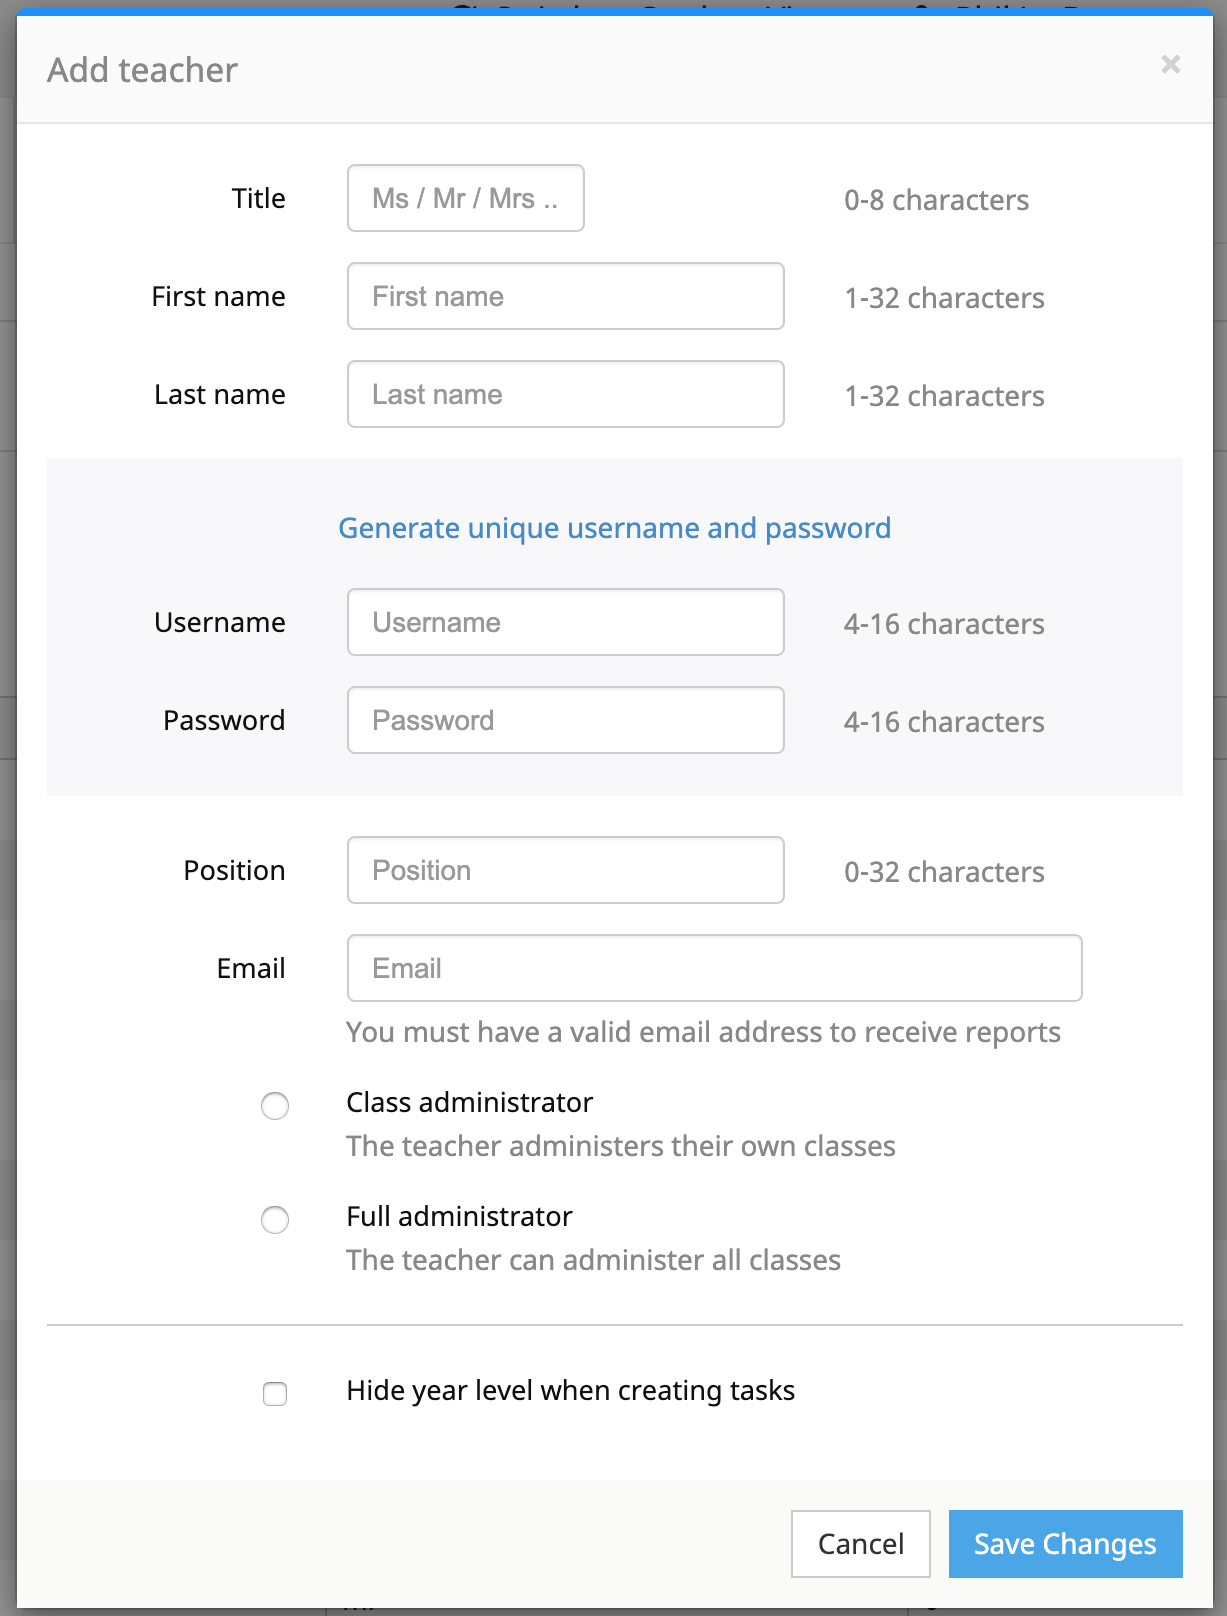The height and width of the screenshot is (1616, 1227).
Task: Click the "Position" label beside the field
Action: point(234,870)
